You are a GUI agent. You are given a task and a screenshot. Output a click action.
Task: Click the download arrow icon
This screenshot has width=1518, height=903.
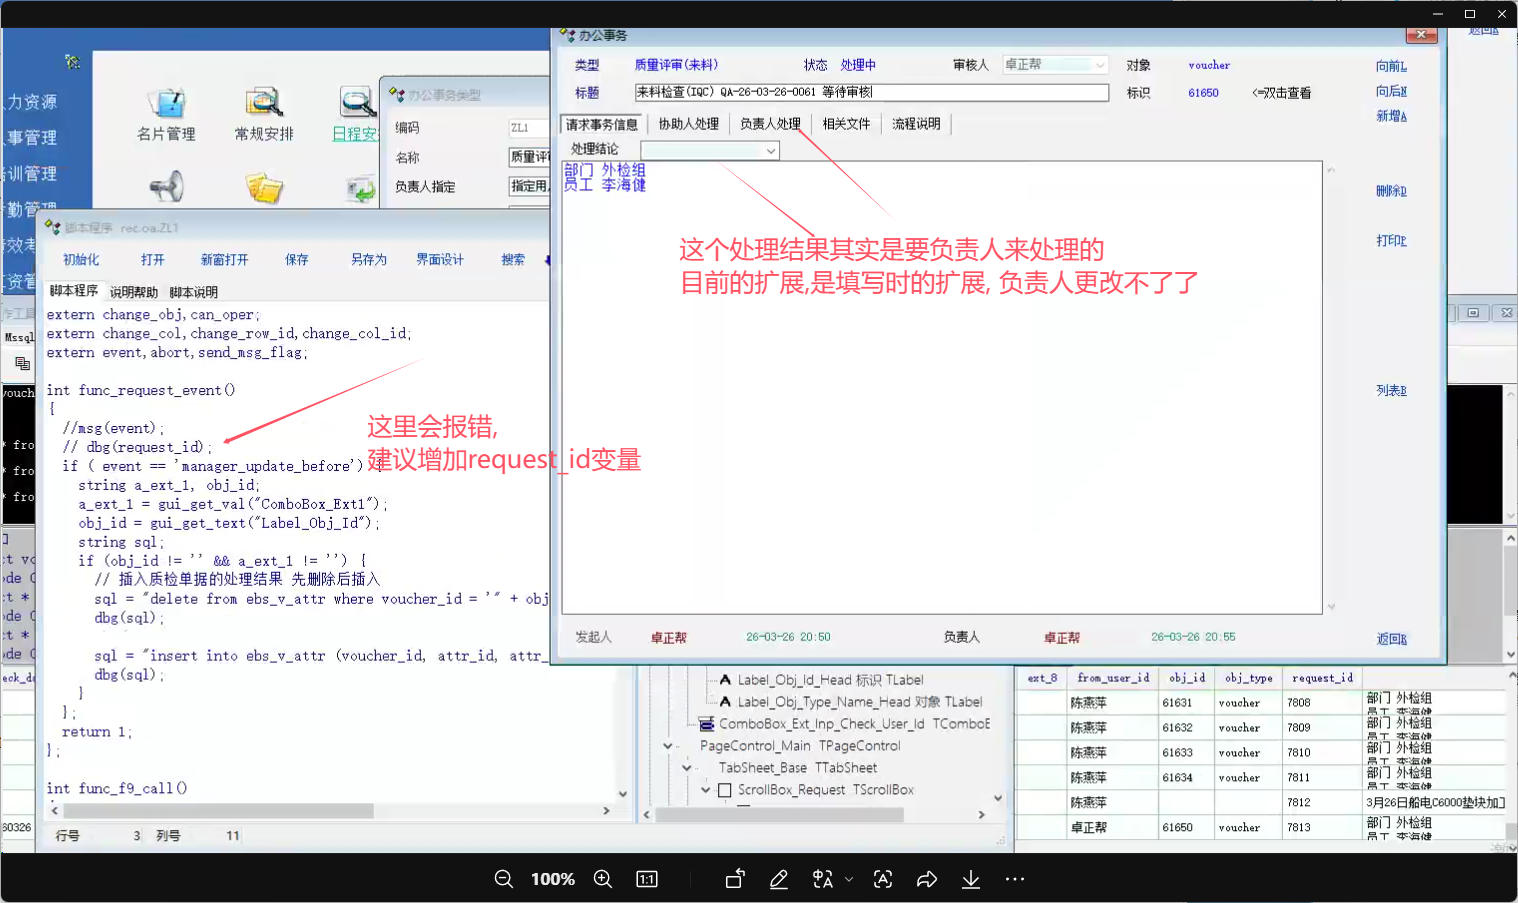(971, 879)
